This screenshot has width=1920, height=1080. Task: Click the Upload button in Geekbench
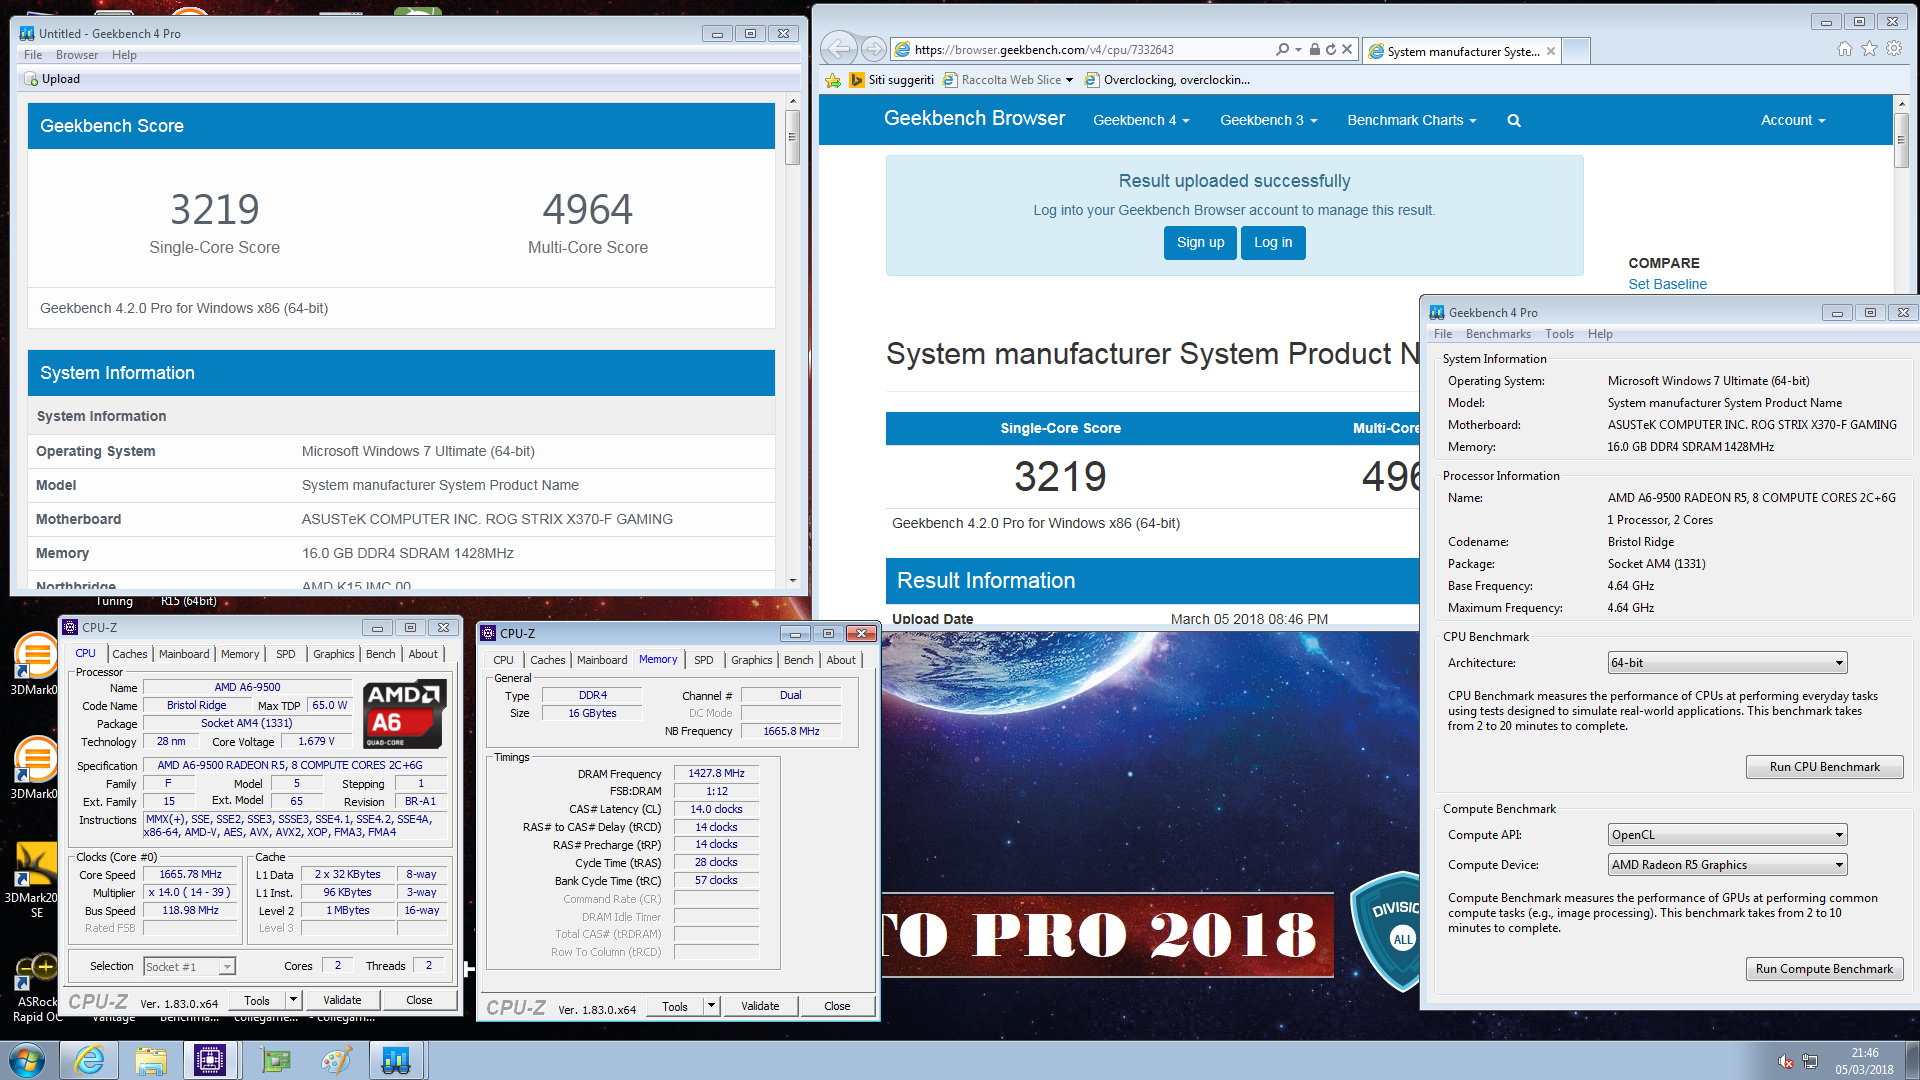point(52,79)
